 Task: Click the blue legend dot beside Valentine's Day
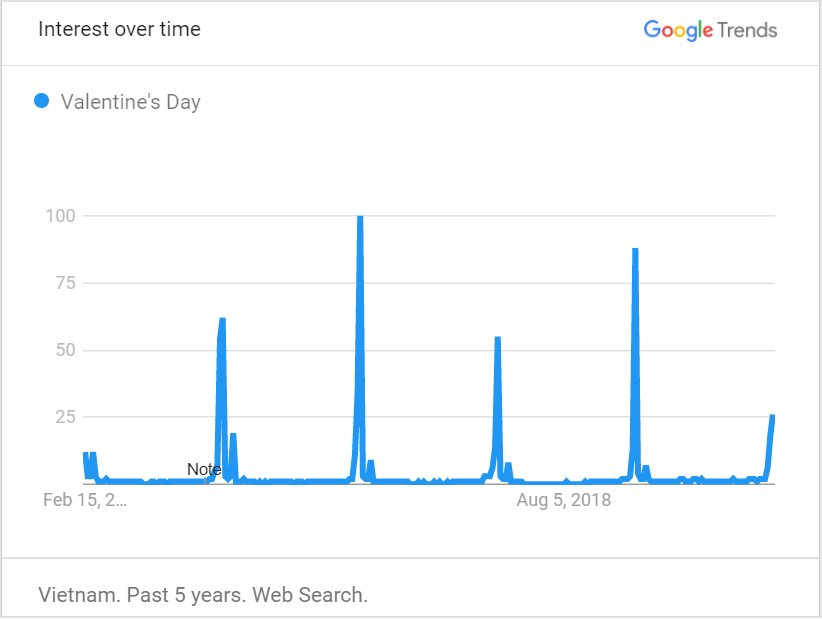42,101
